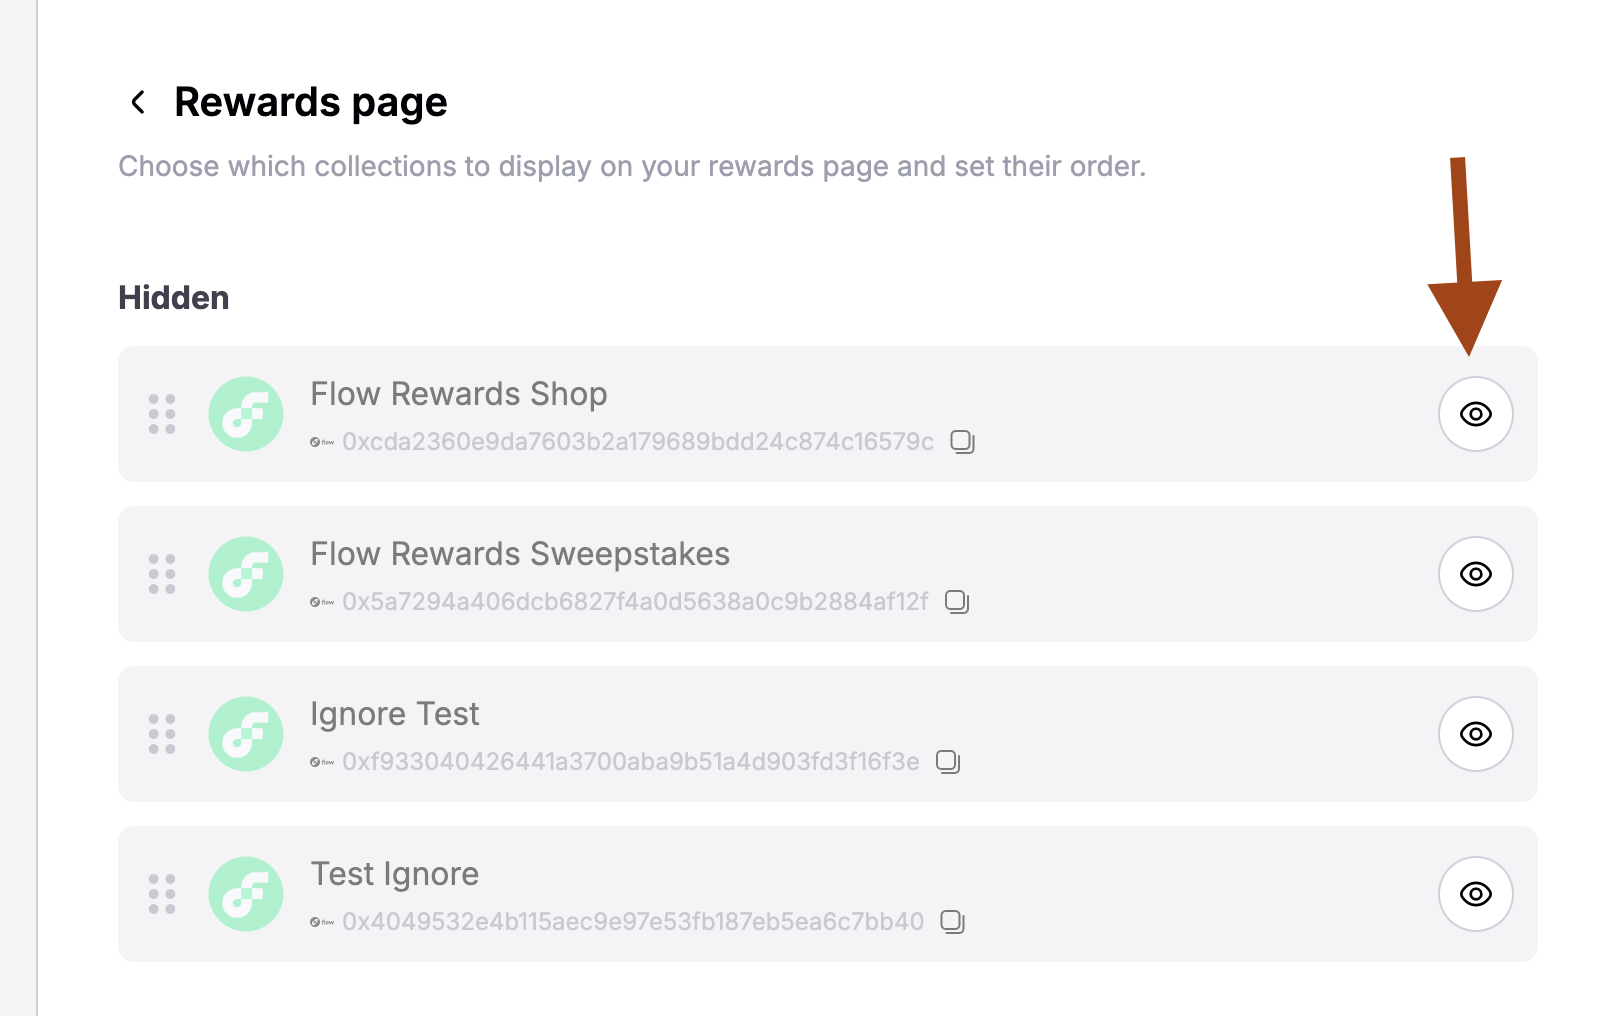Click the Ignore Test row drag handle

[162, 734]
